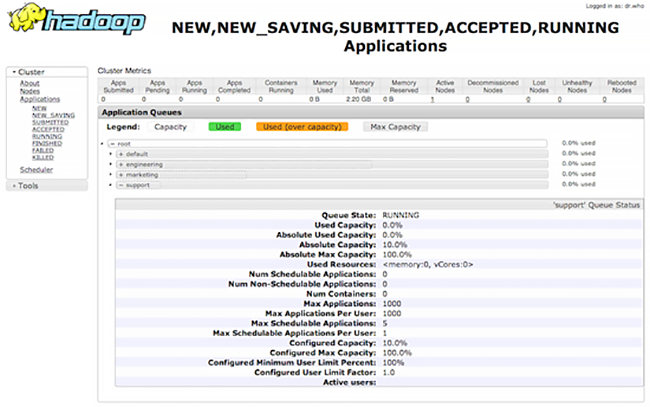Click the green Used legend swatch

(x=225, y=127)
